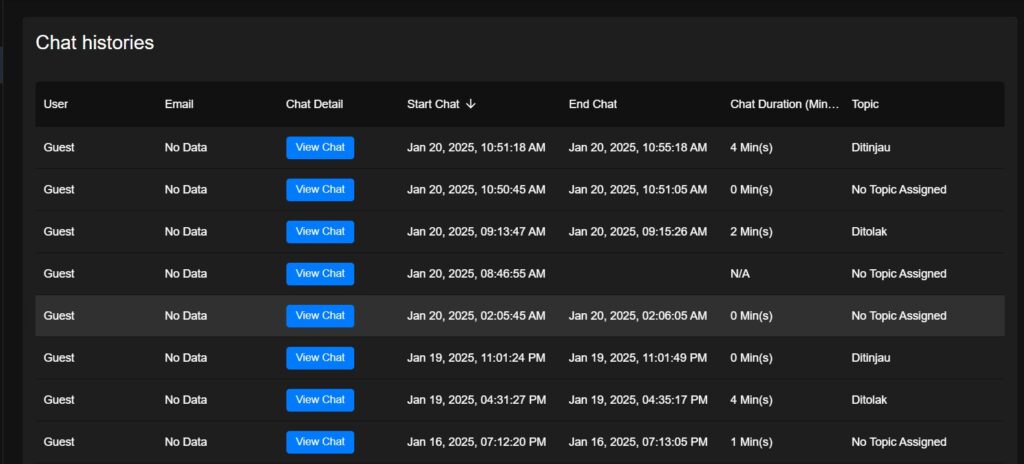
Task: Sort by the Topic column header
Action: coord(865,104)
